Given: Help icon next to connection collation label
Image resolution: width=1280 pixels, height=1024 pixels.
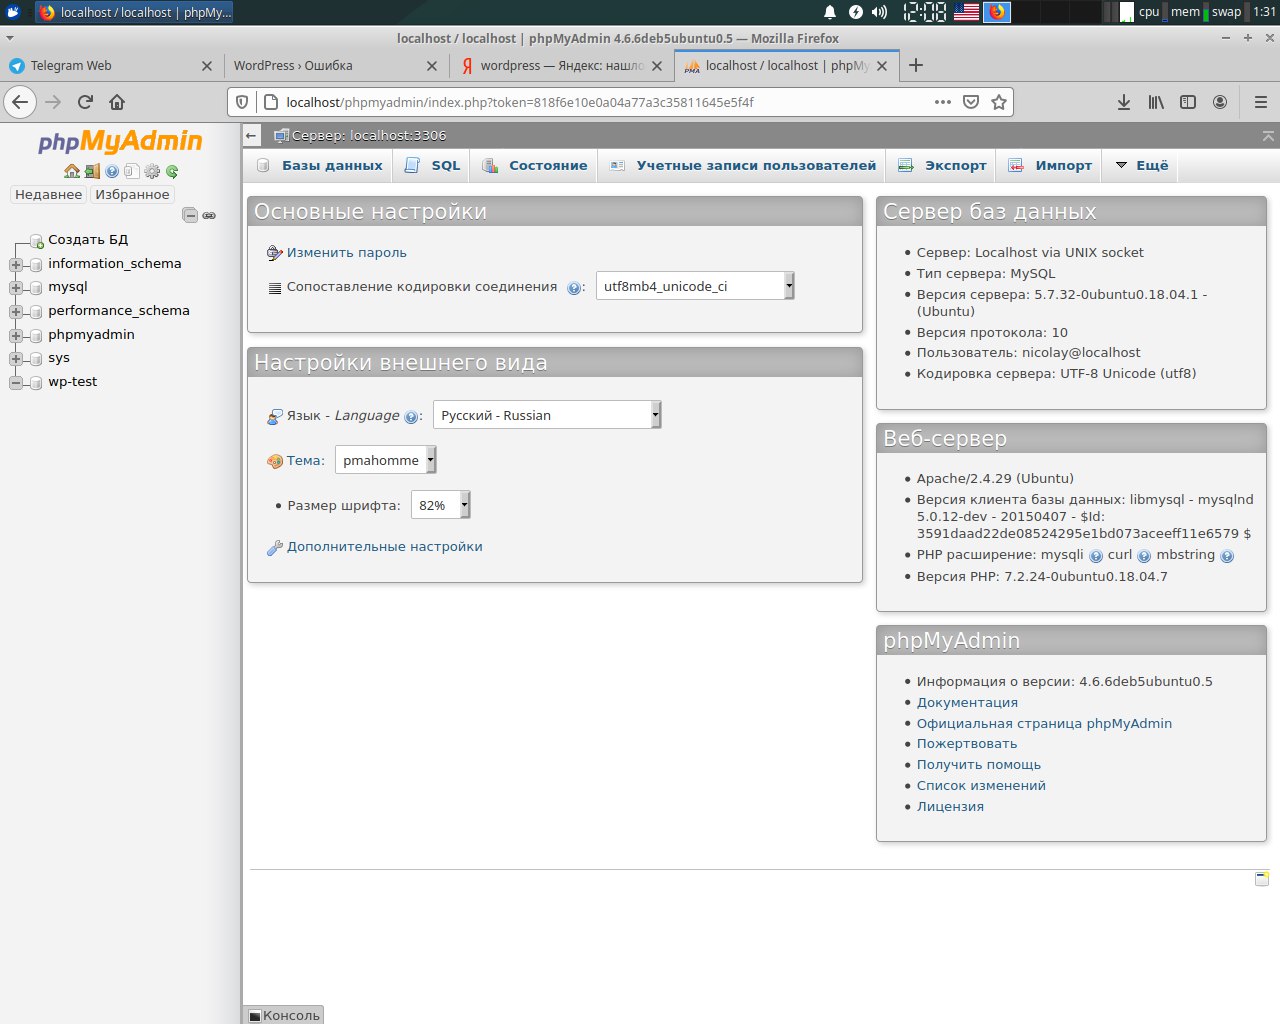Looking at the screenshot, I should 574,288.
